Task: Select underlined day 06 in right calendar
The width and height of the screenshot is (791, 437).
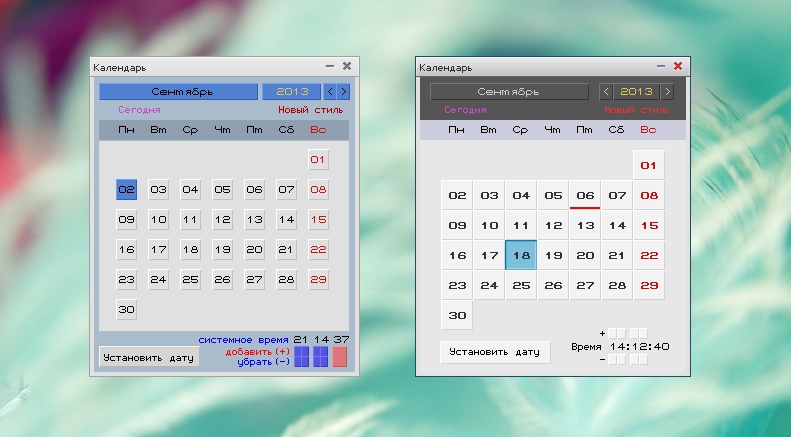Action: (x=585, y=196)
